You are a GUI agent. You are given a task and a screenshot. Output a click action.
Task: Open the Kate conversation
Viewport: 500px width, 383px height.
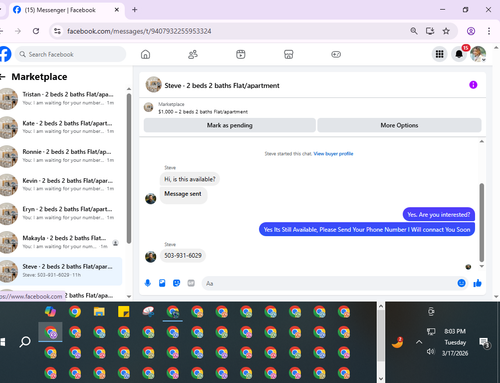point(61,127)
